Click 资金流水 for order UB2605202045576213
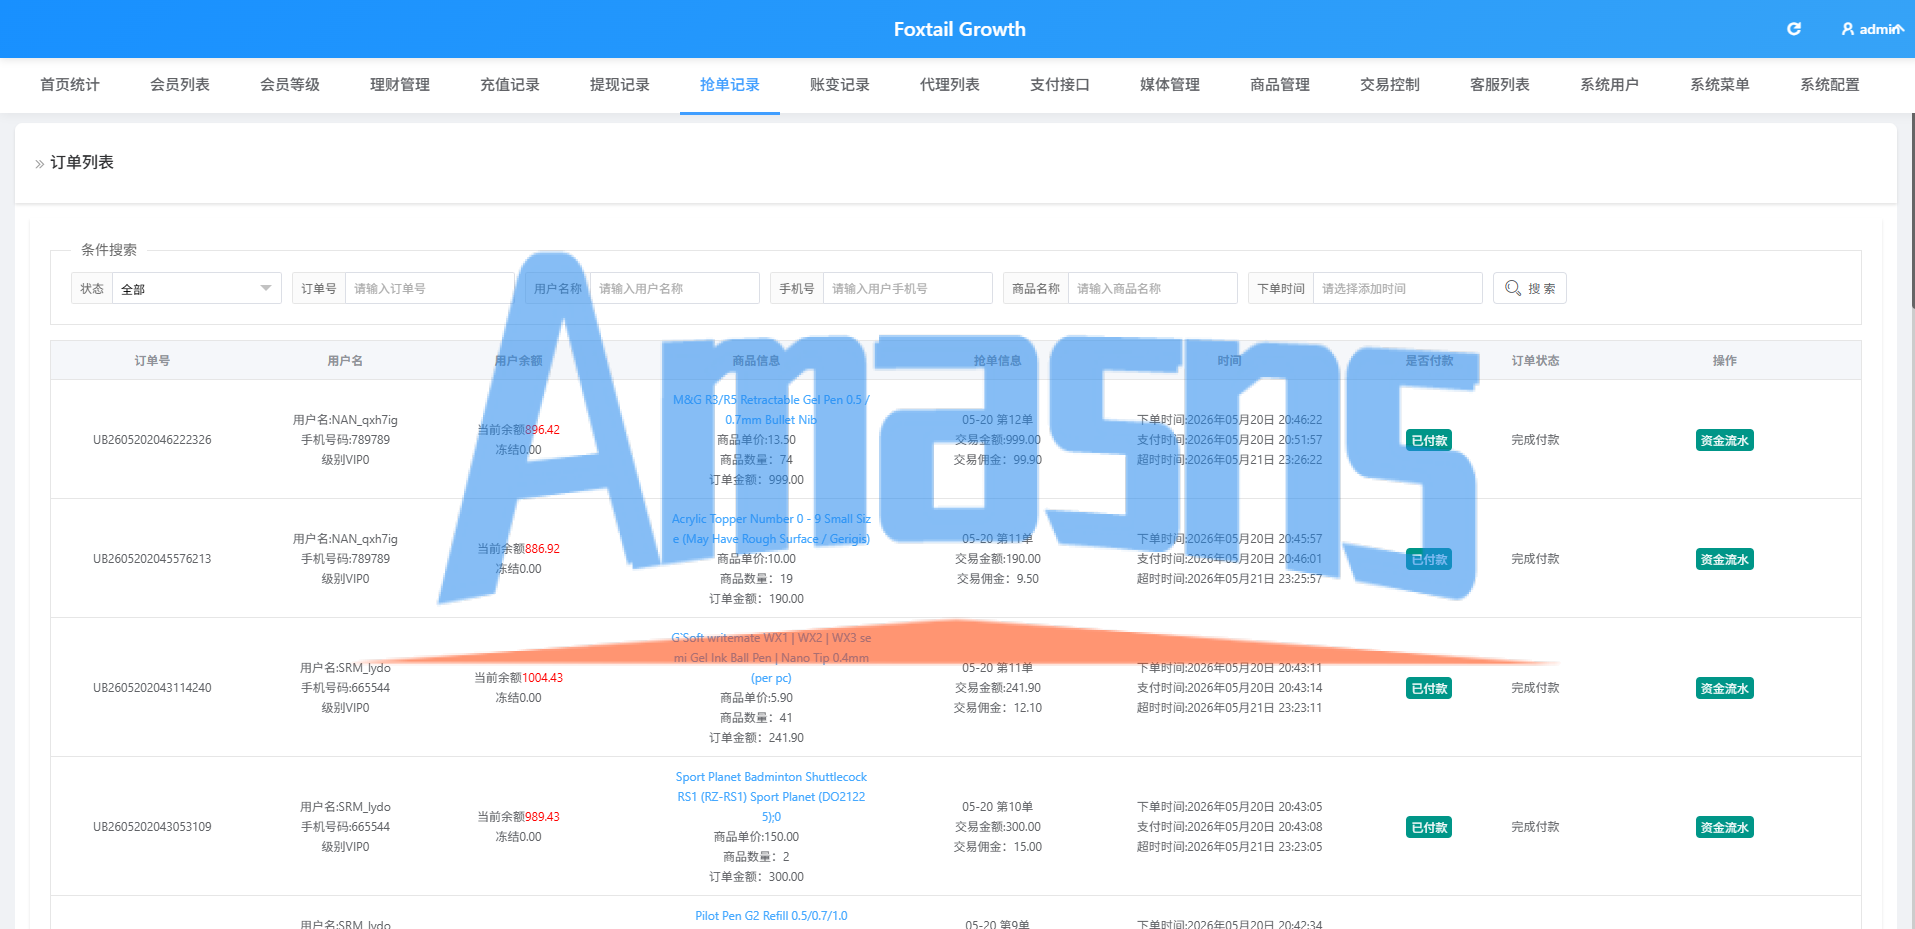 1724,559
